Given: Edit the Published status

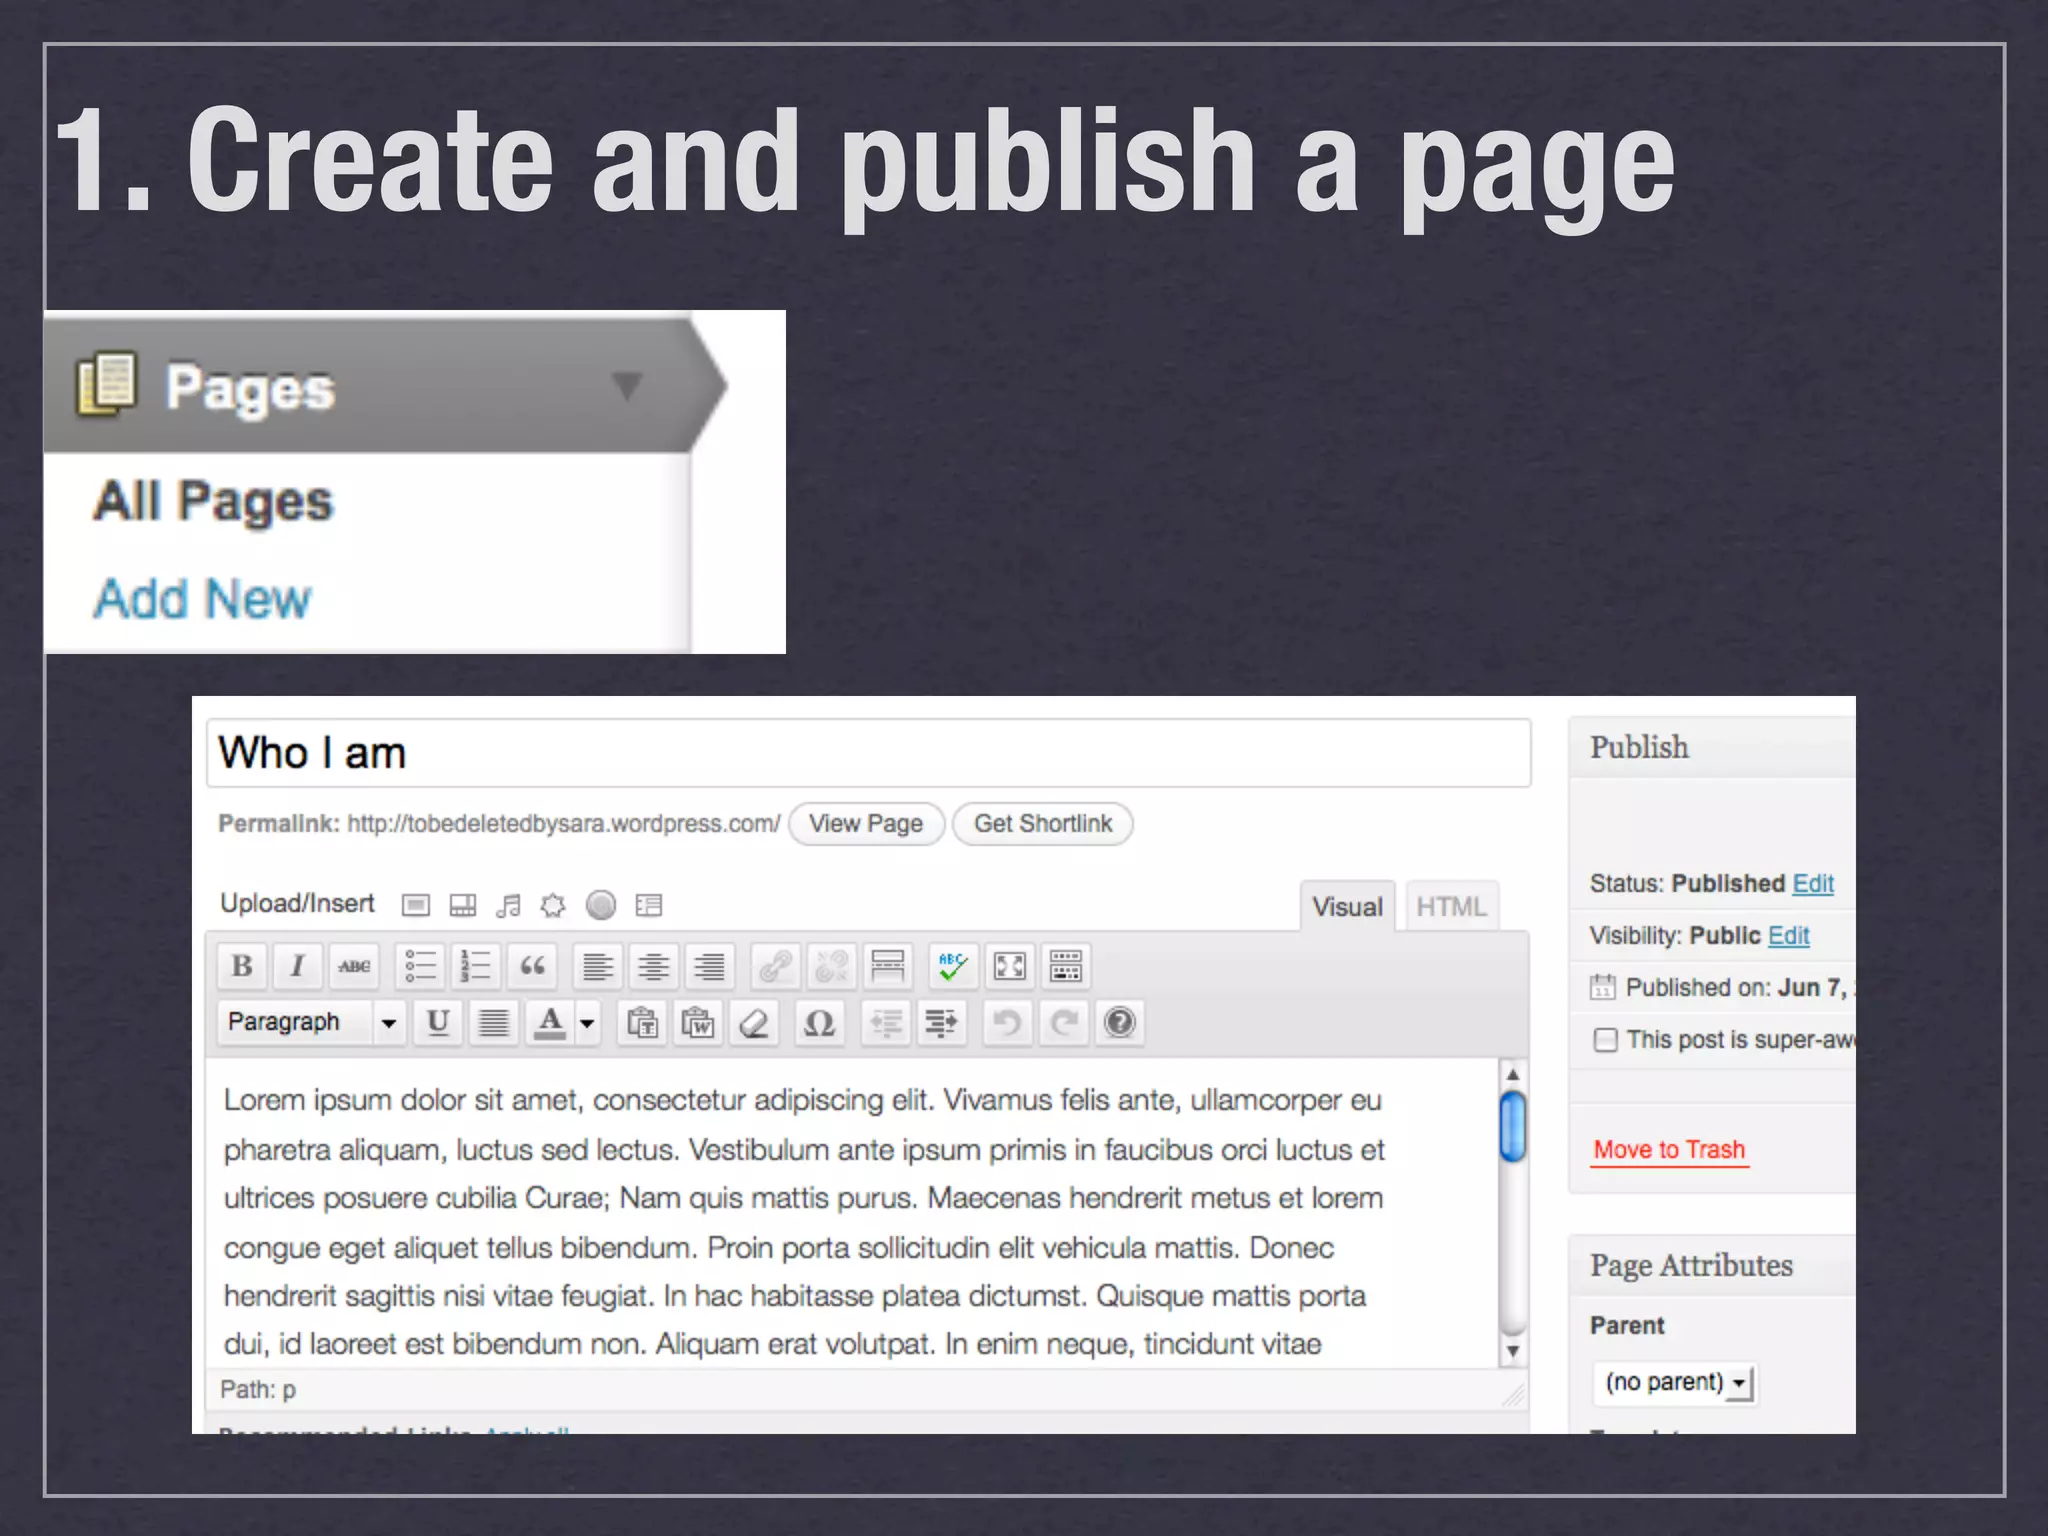Looking at the screenshot, I should point(1813,884).
